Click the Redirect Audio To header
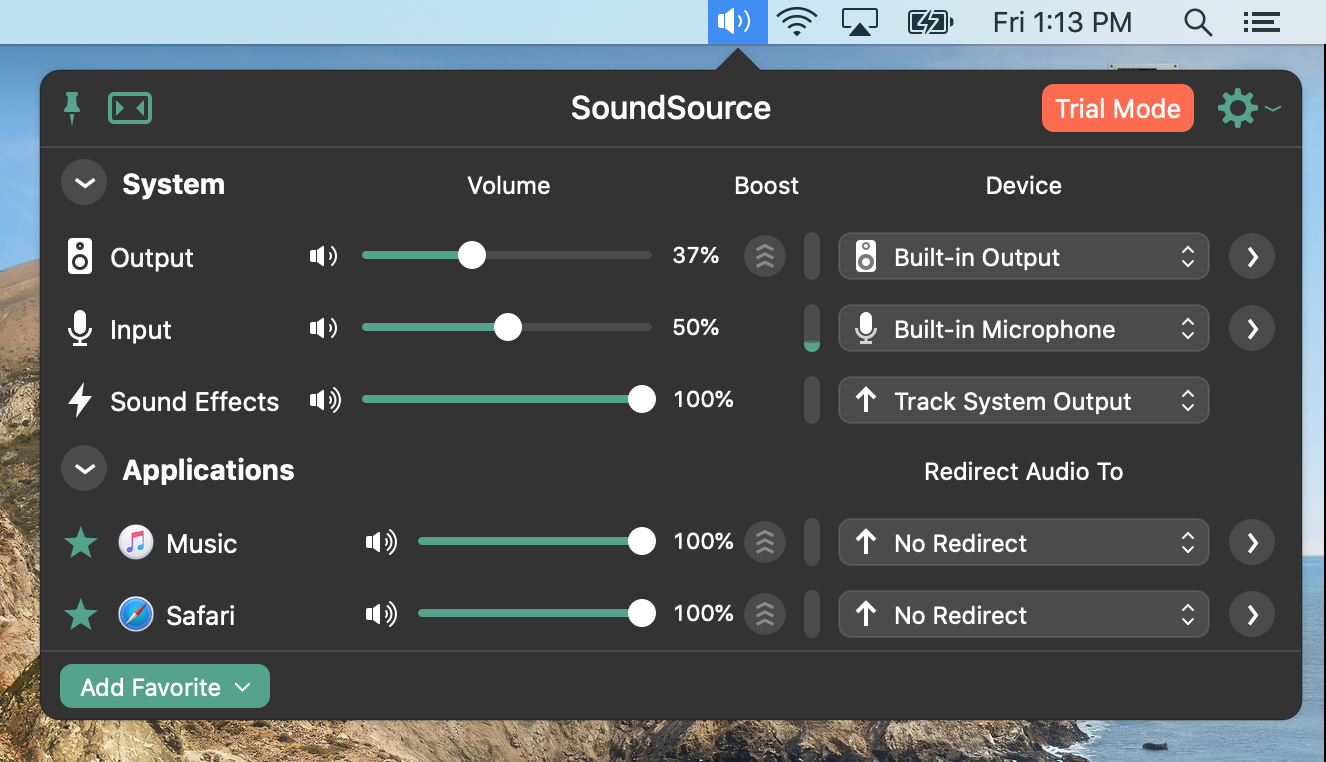Screen dimensions: 1326x762 point(1023,472)
